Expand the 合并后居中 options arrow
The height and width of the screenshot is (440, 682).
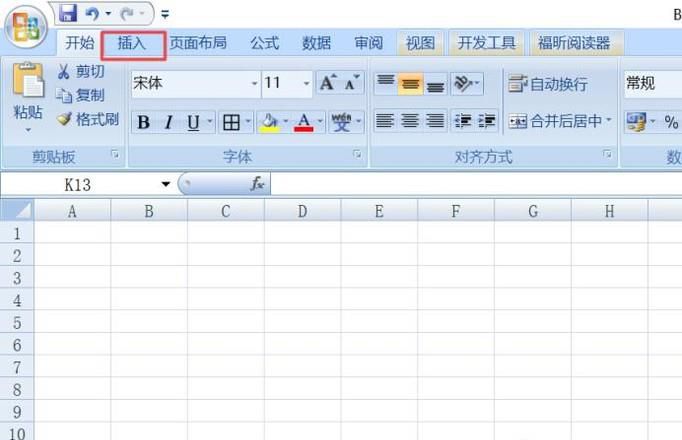pyautogui.click(x=608, y=120)
